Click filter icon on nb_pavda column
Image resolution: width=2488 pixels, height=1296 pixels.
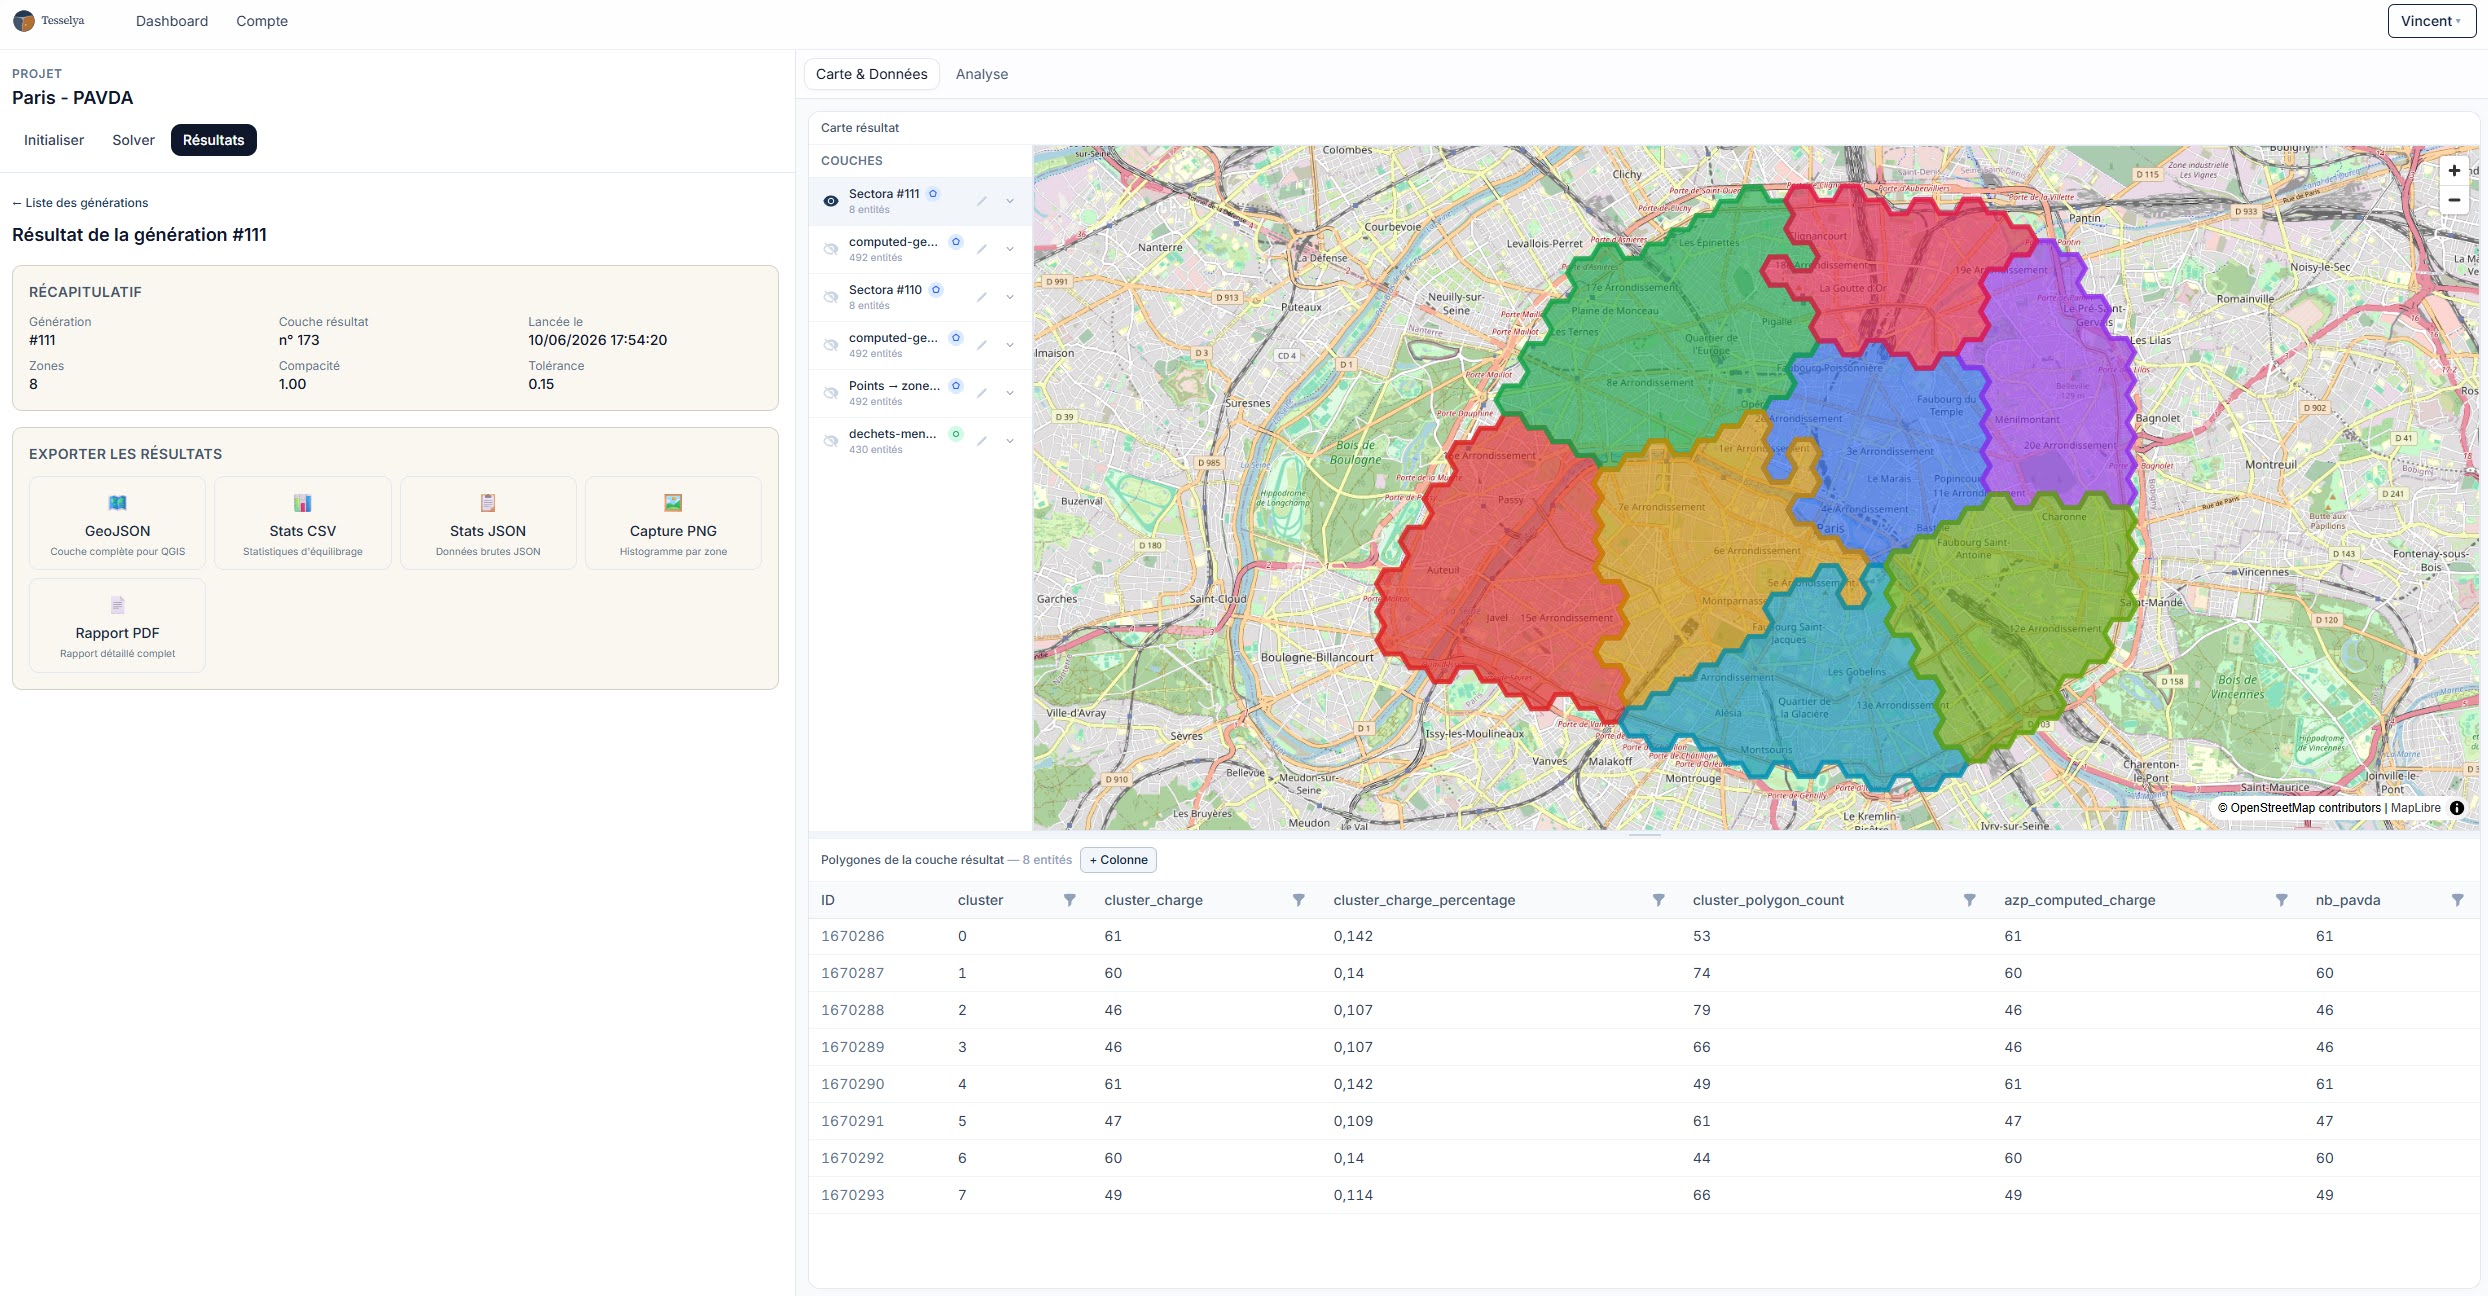[x=2457, y=900]
